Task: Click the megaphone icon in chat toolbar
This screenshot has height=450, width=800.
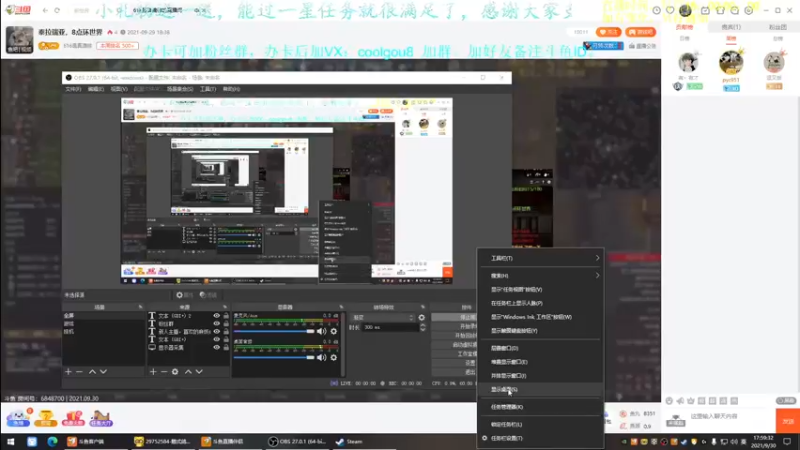Action: (680, 401)
